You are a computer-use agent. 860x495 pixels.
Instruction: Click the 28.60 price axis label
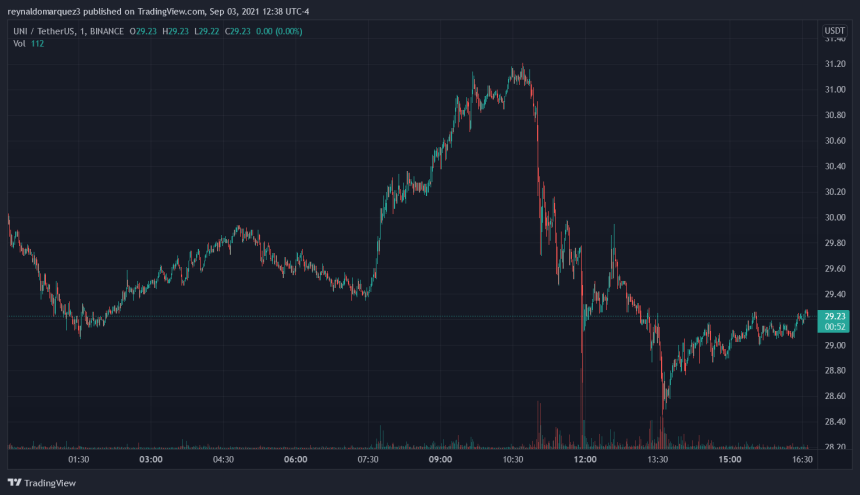click(x=834, y=396)
